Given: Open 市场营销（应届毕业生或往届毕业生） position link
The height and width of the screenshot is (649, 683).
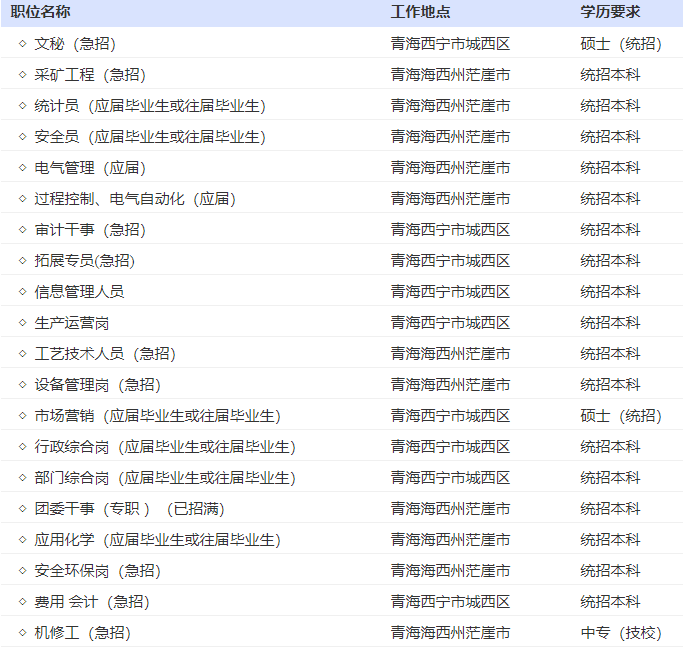Looking at the screenshot, I should (x=157, y=416).
